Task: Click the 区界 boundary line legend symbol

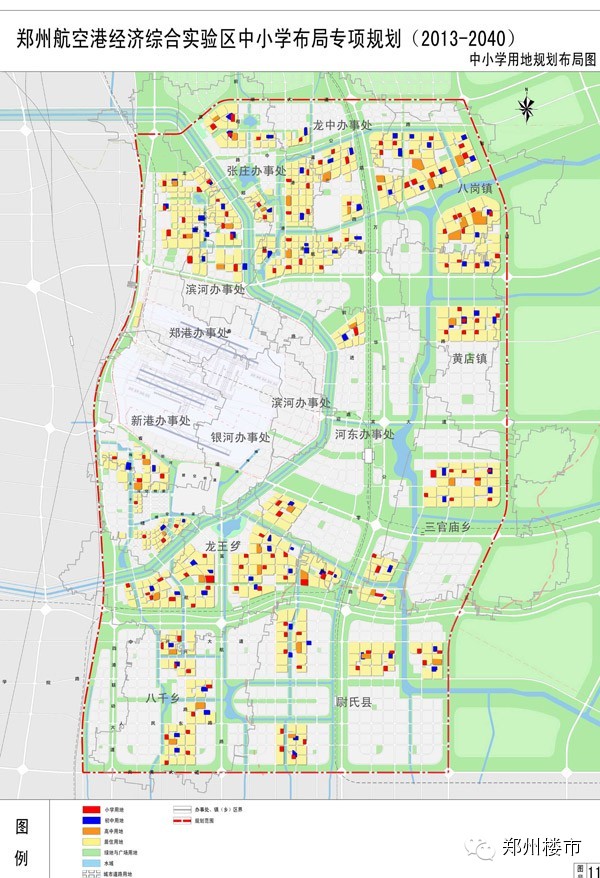Action: pos(182,810)
